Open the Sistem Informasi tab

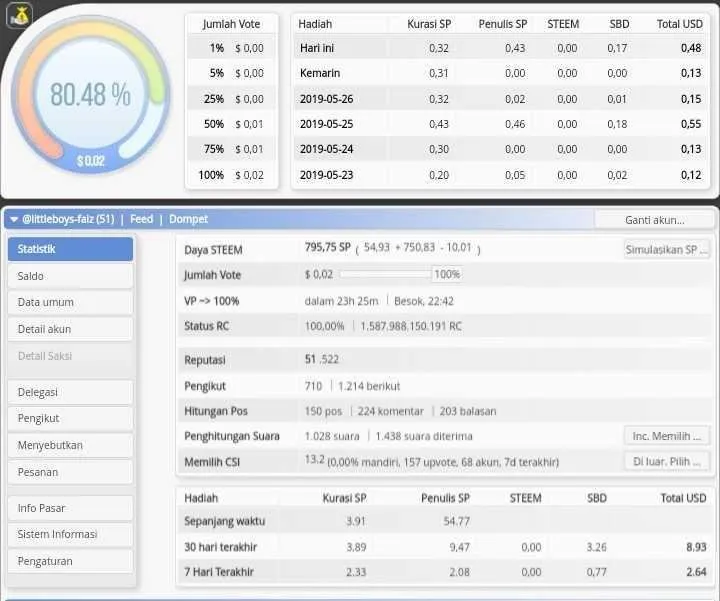70,534
